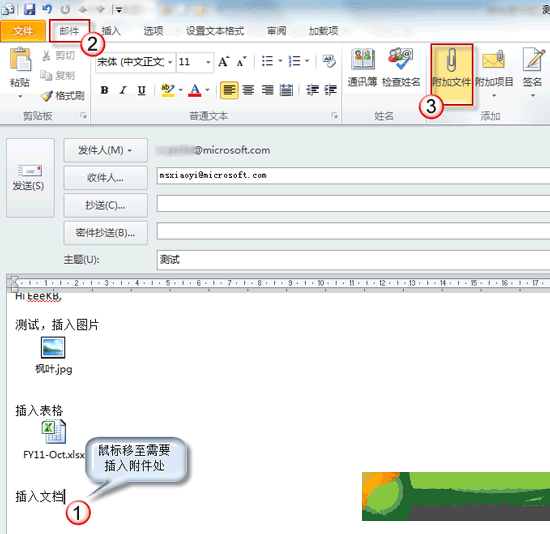This screenshot has width=550, height=534.
Task: Click the Attach Item envelope icon
Action: point(493,59)
